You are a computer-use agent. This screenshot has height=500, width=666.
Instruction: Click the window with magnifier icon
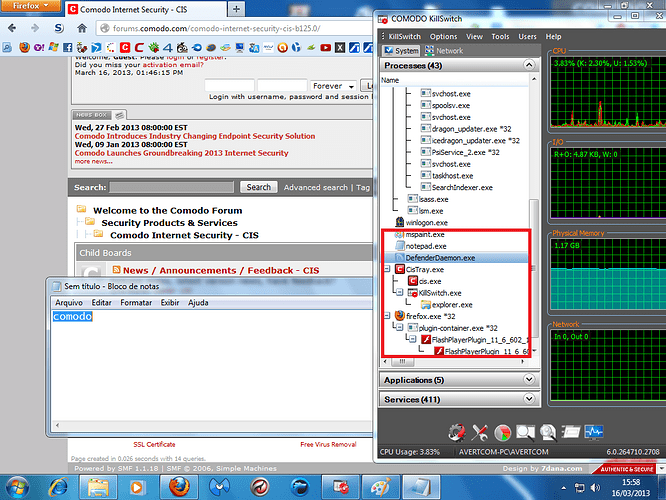525,432
